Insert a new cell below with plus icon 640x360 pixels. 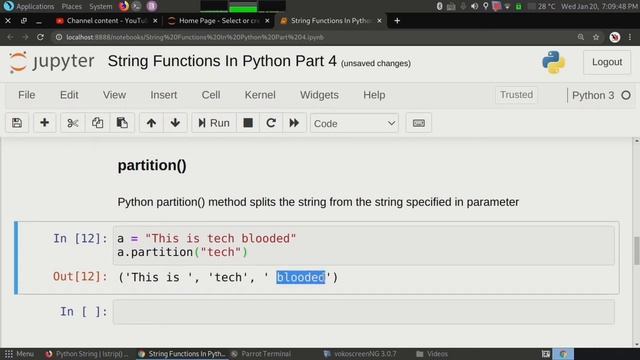44,123
